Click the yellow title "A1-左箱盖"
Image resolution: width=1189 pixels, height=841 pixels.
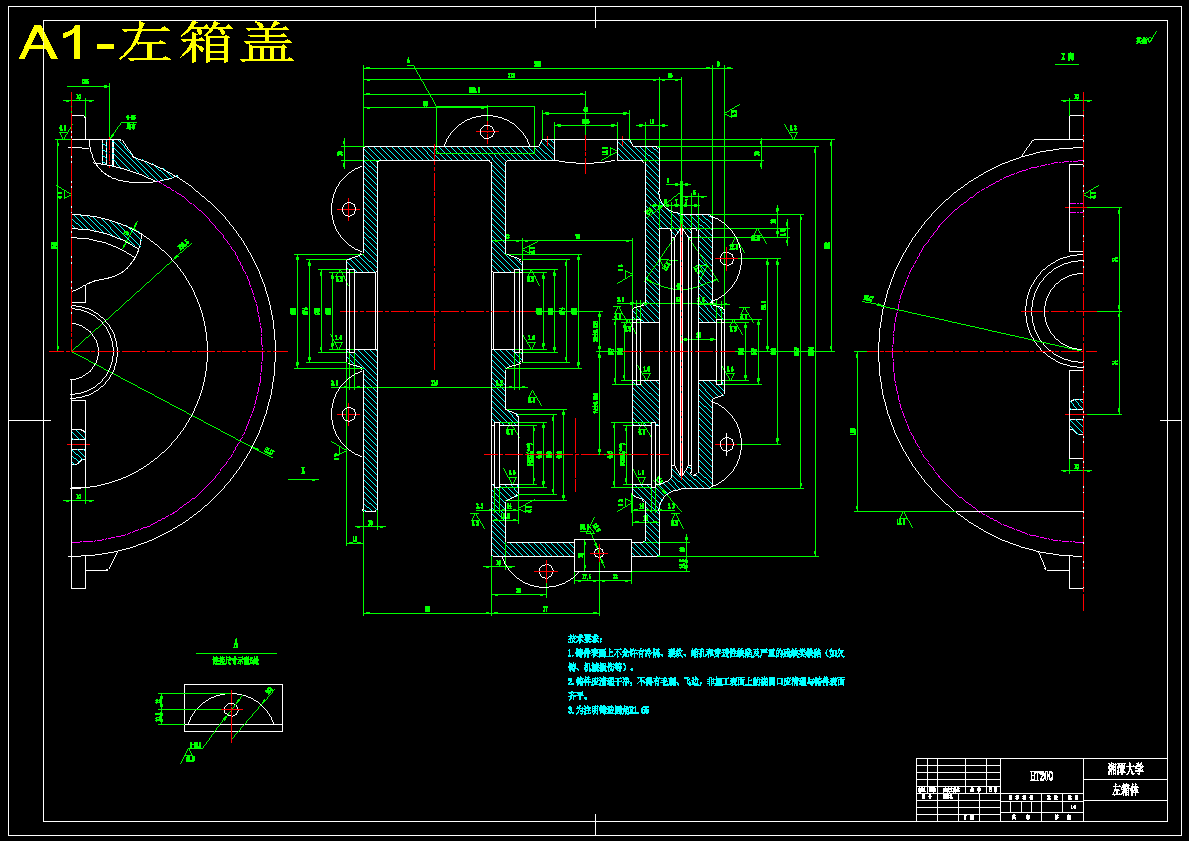tap(156, 44)
